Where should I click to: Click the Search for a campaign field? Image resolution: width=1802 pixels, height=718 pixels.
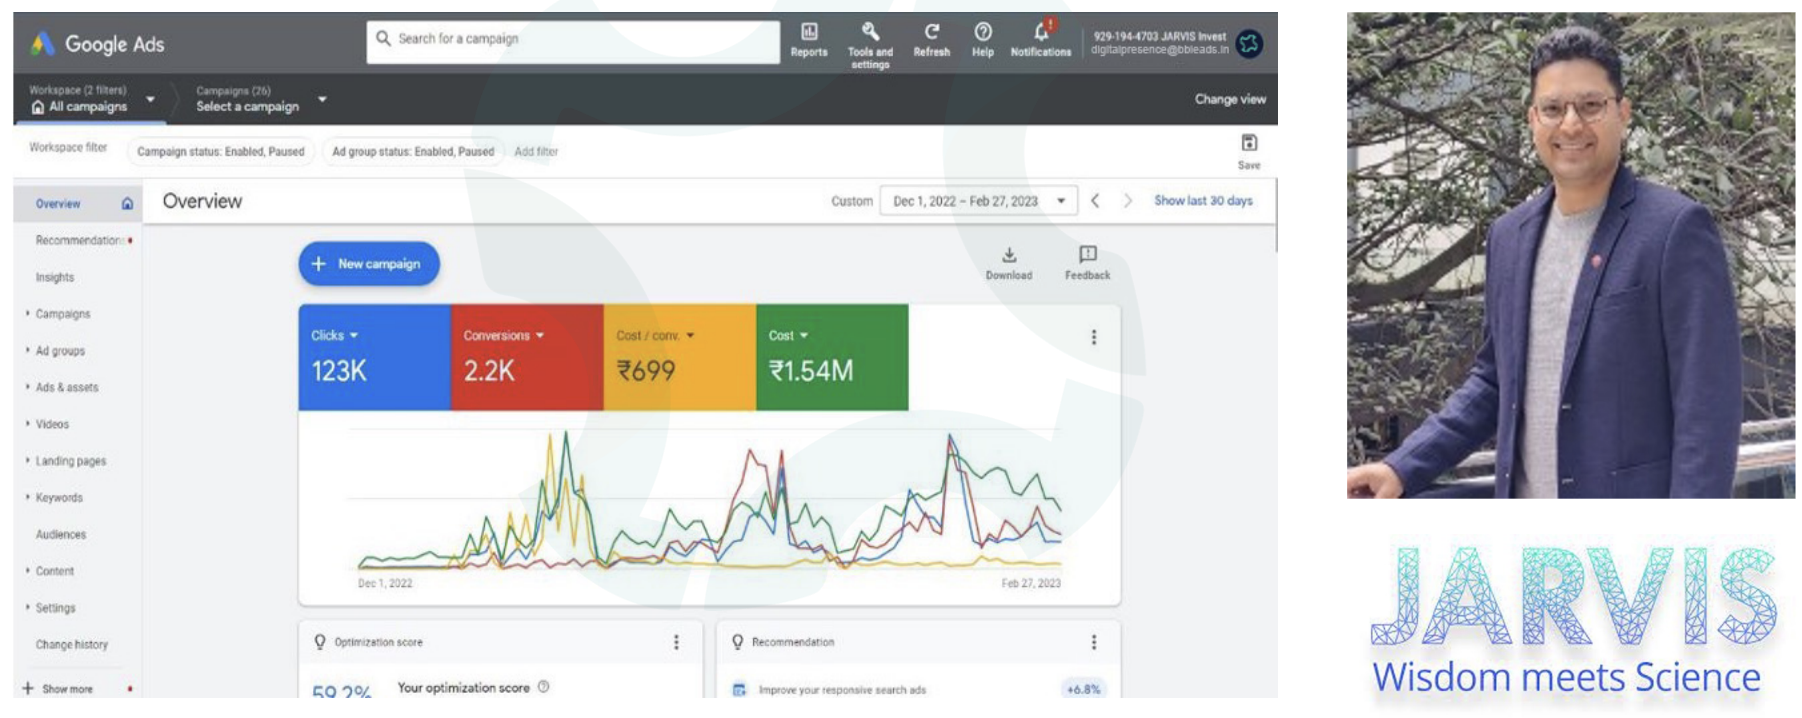pos(573,40)
